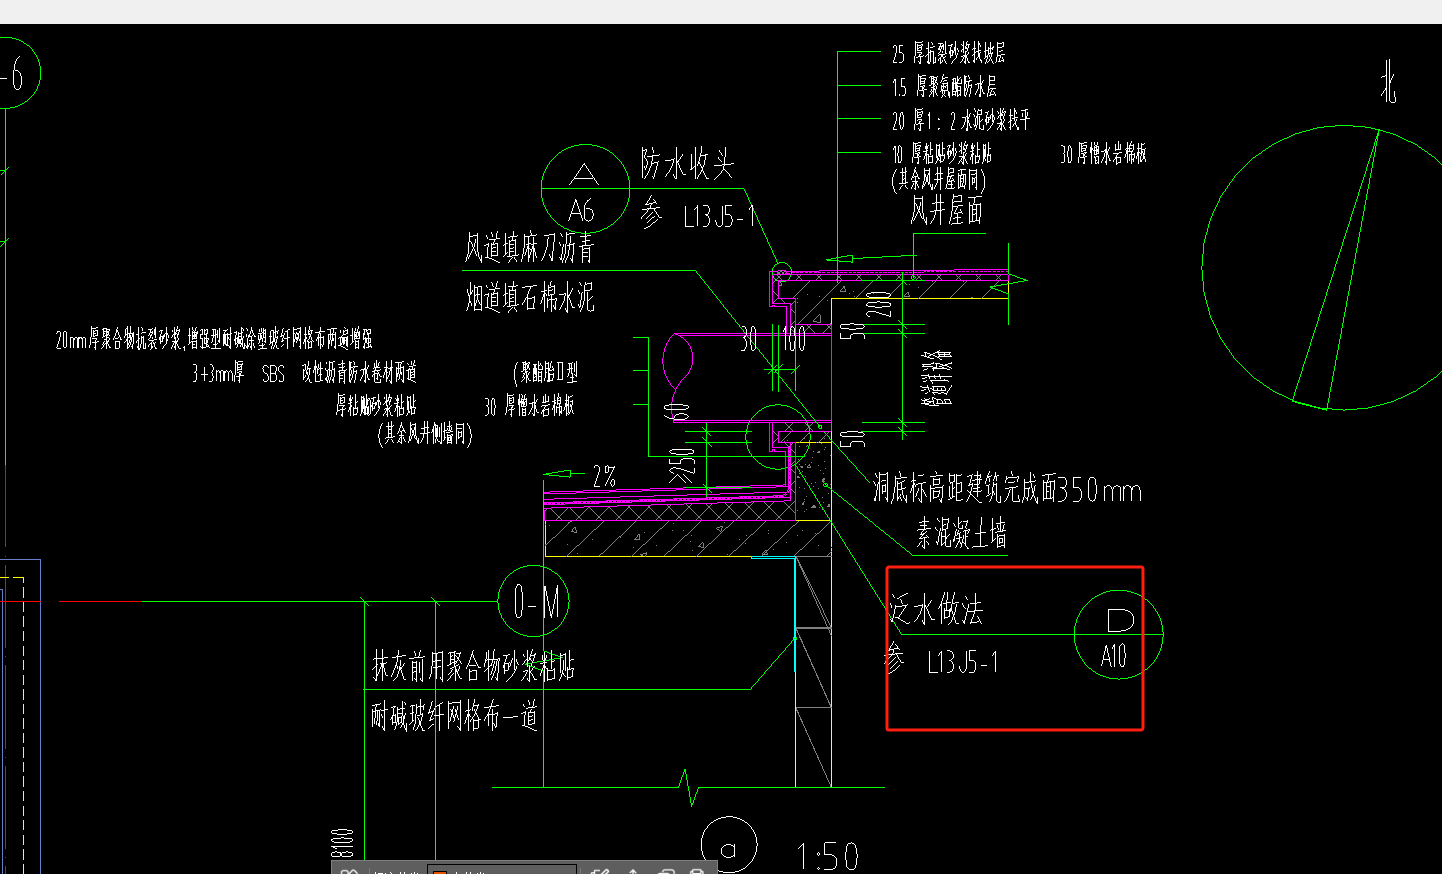Select the 洞底标高距建筑完成面350mm annotation
This screenshot has width=1442, height=874.
click(x=1007, y=489)
